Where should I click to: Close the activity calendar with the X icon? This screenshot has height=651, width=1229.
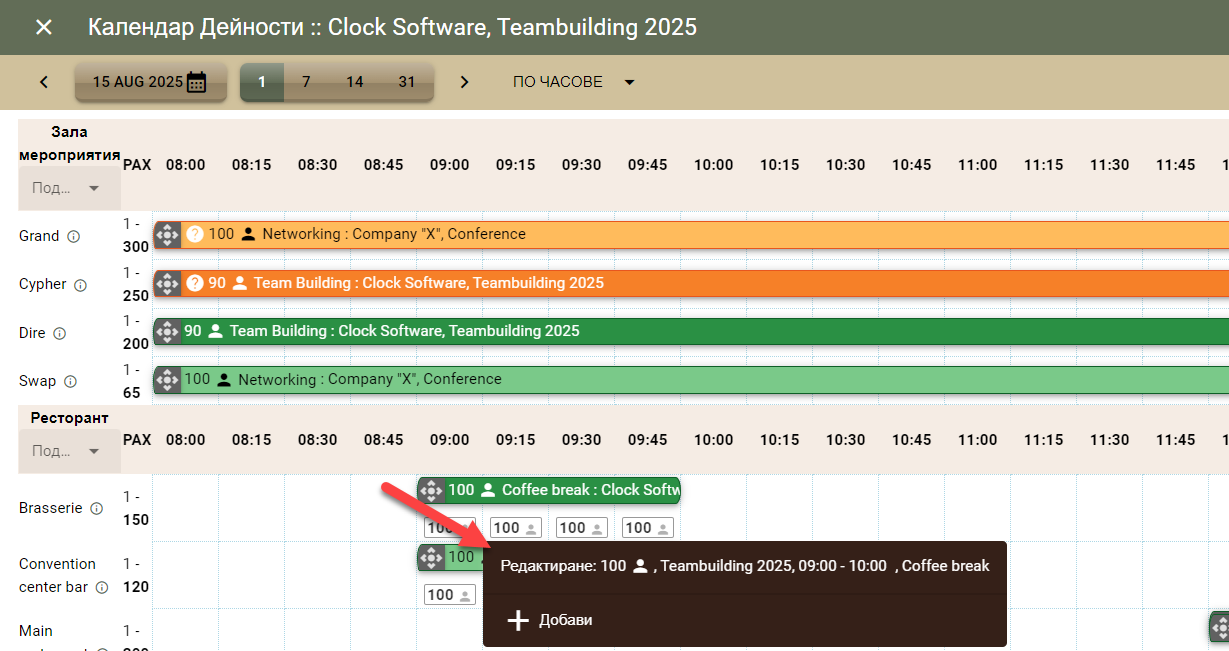point(44,27)
